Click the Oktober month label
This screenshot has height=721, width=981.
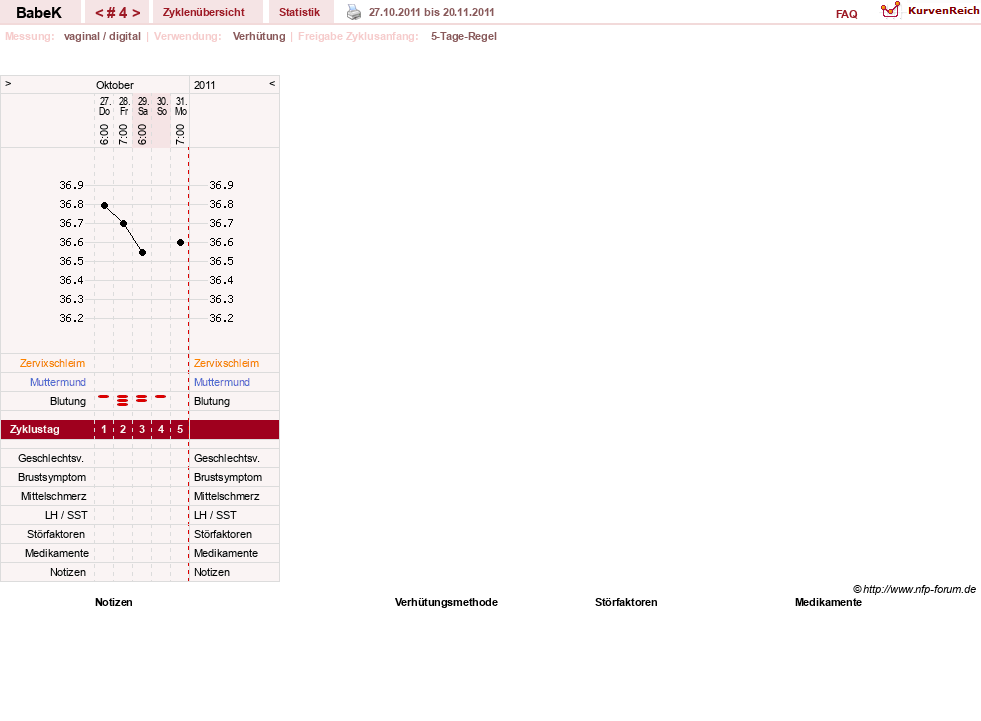[x=114, y=85]
